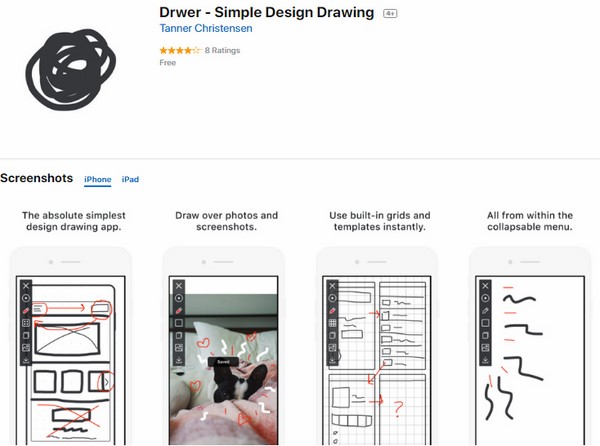Open the wireframe sketch screenshot thumbnail

point(71,346)
